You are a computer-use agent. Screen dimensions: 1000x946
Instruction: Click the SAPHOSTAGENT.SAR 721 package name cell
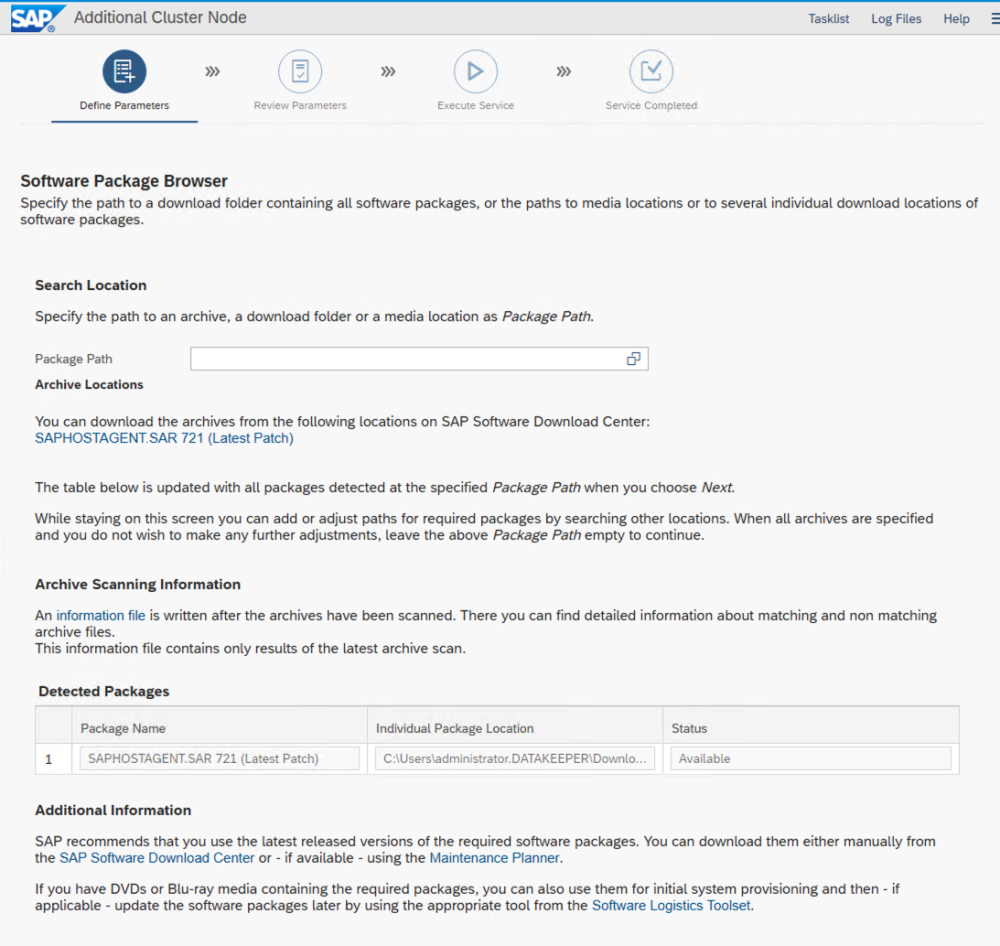click(x=219, y=758)
